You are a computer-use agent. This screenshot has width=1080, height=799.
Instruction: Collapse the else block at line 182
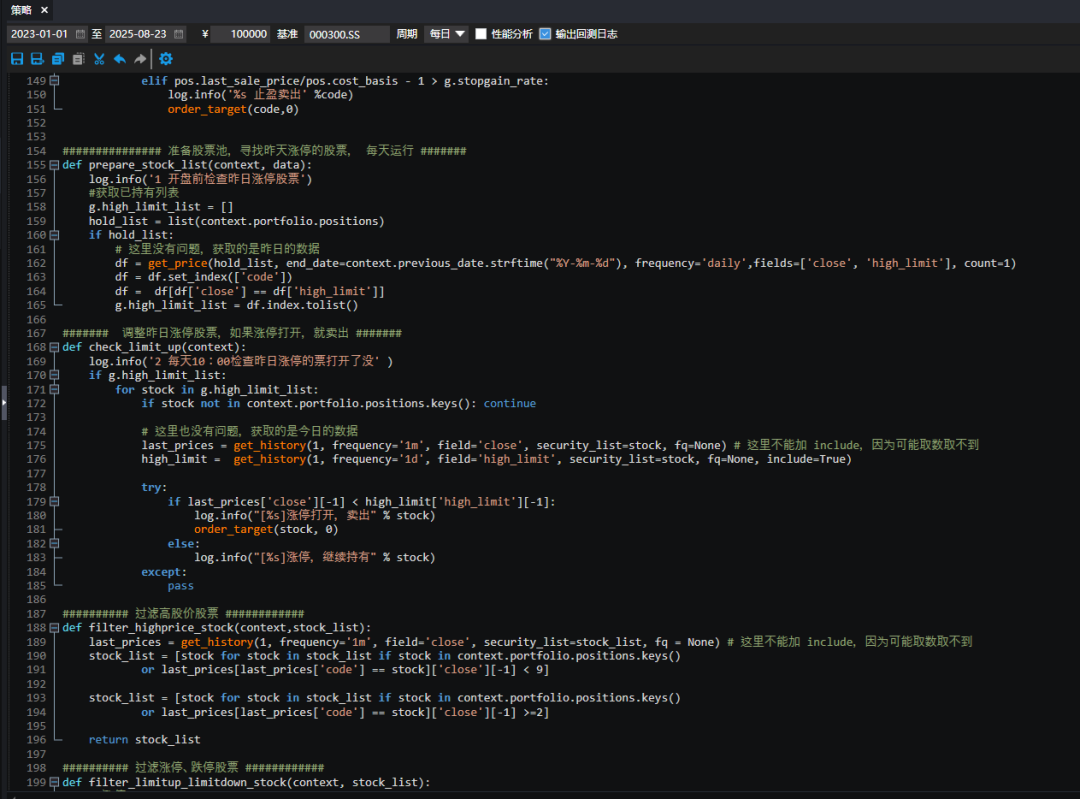click(54, 543)
